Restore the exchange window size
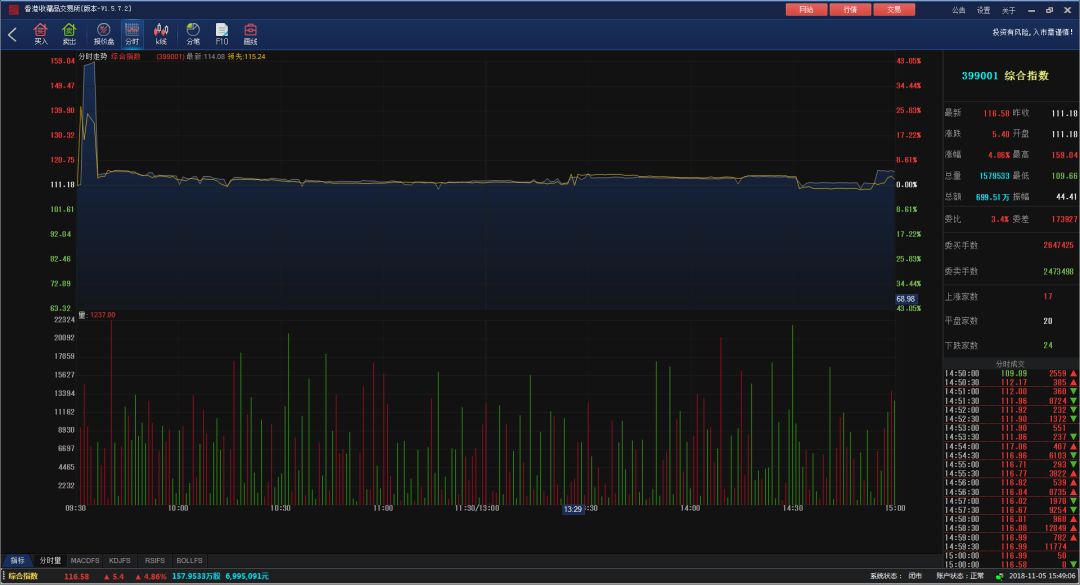This screenshot has height=585, width=1080. pos(1049,10)
